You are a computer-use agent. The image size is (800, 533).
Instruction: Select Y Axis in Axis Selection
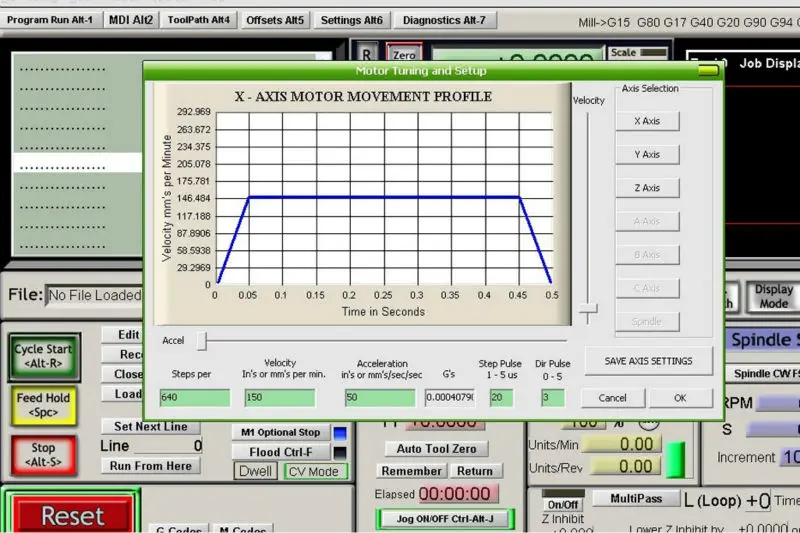pos(647,155)
